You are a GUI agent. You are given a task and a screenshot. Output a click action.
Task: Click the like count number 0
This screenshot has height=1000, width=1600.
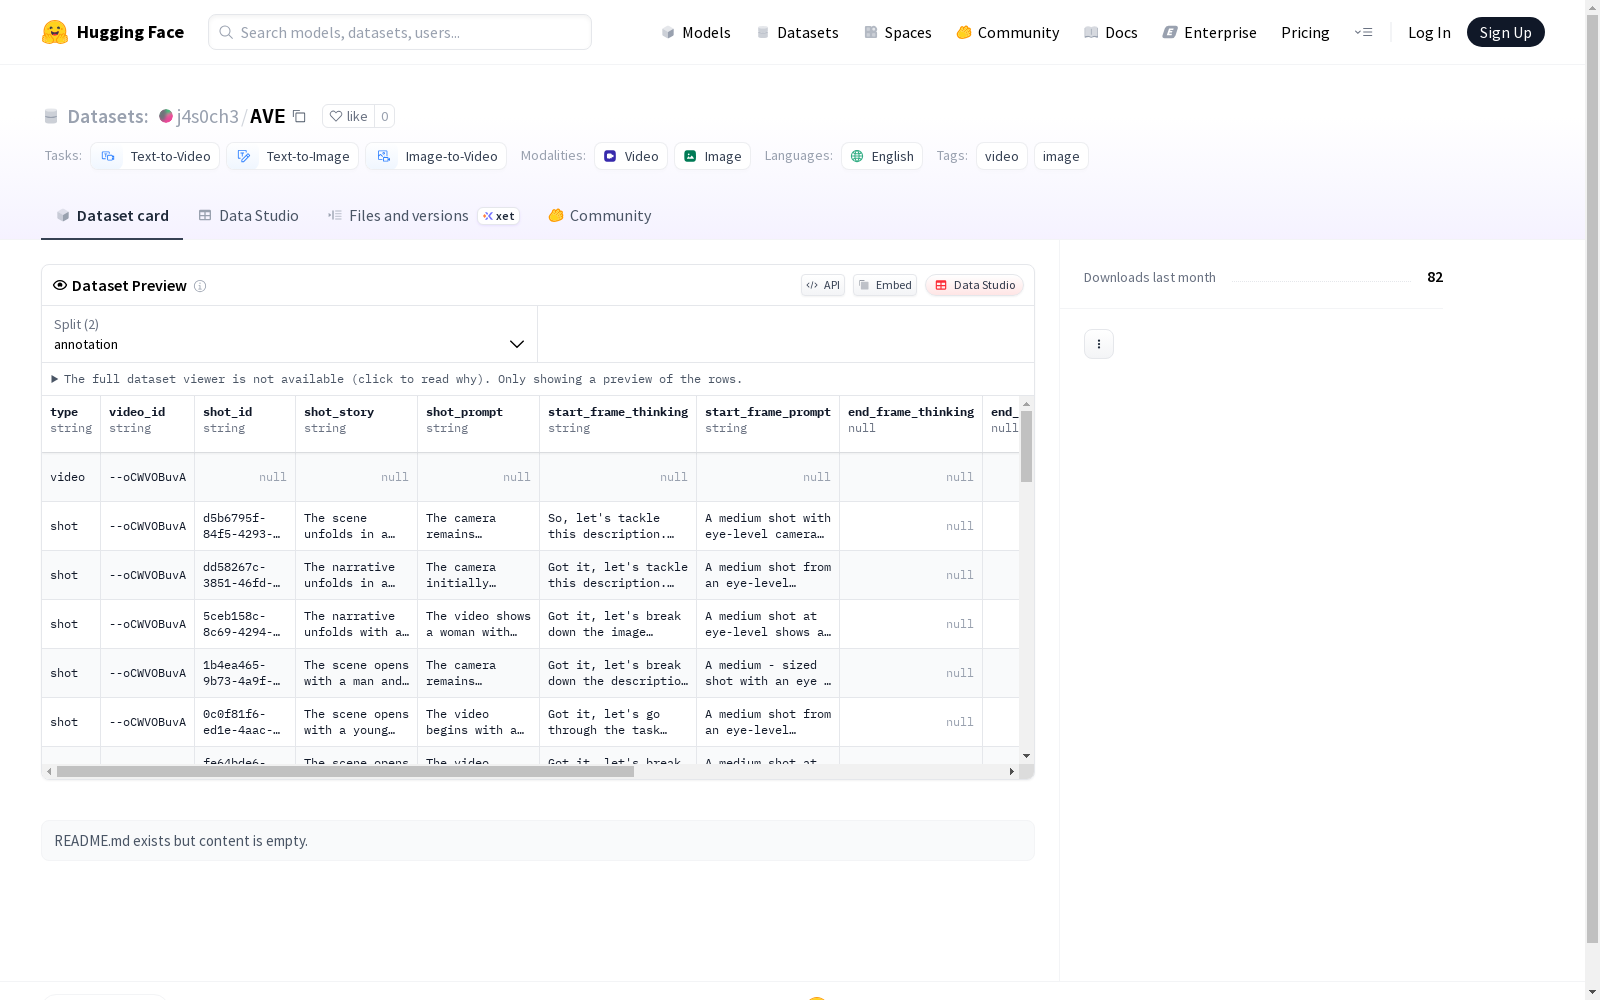[x=385, y=116]
